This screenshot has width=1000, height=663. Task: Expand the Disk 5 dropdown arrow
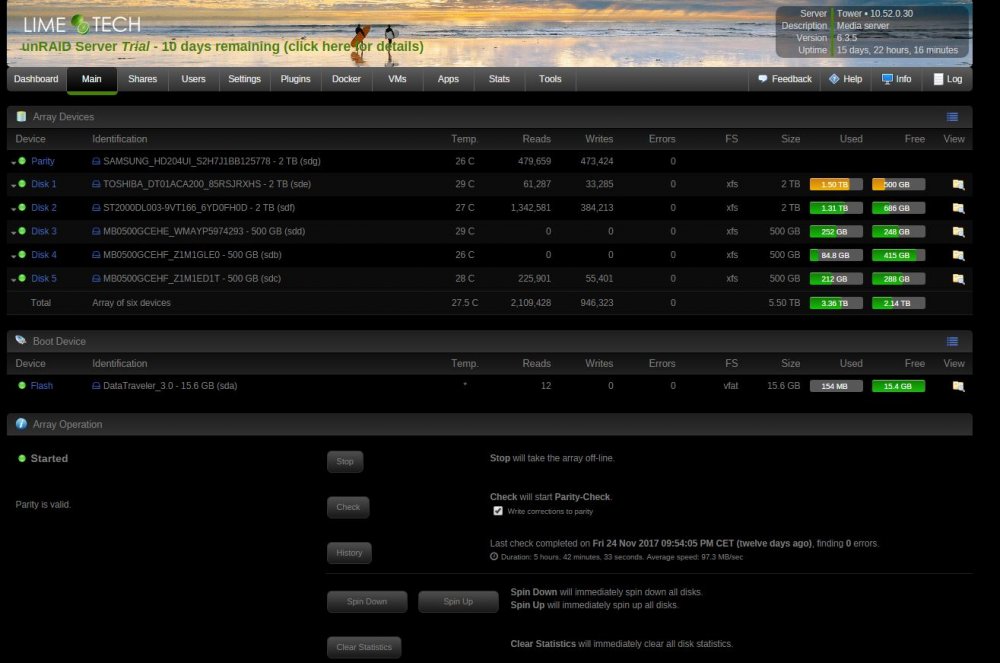tap(13, 280)
